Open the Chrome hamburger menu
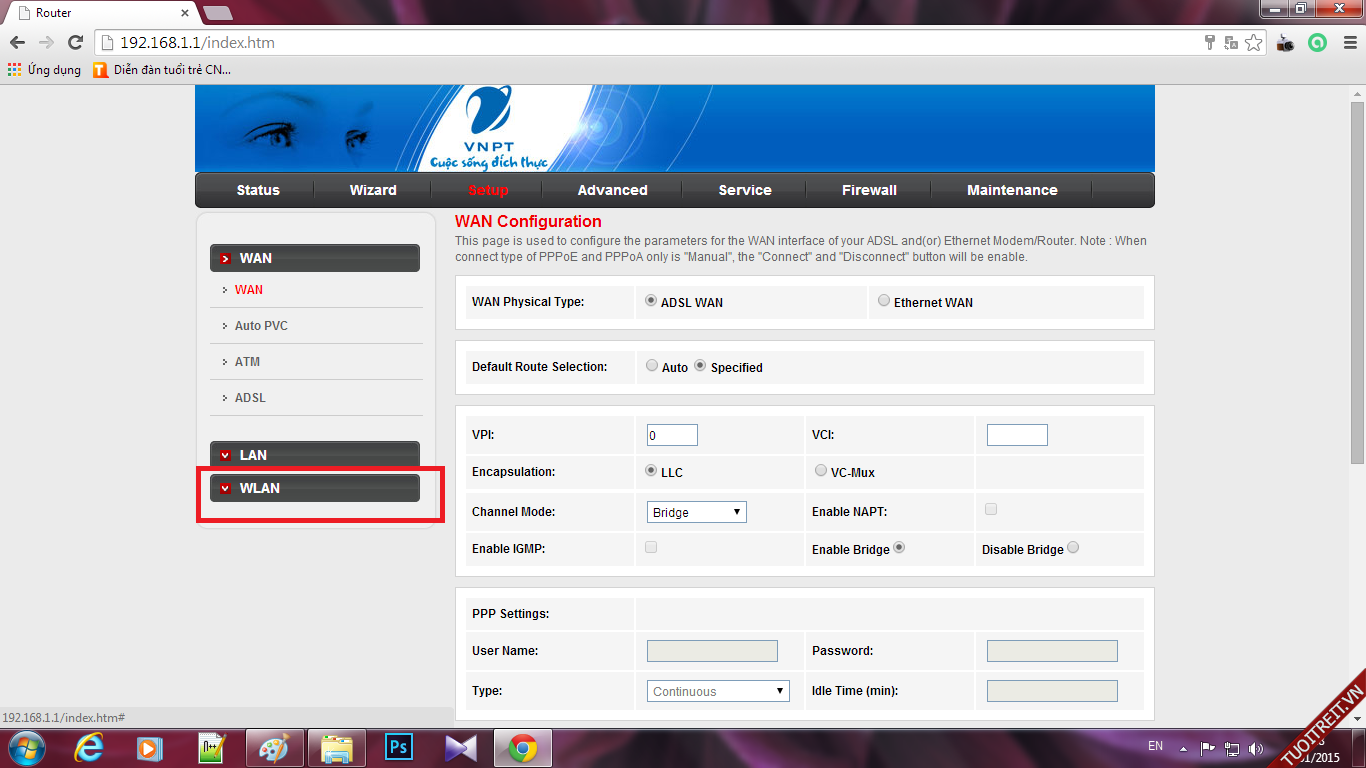1366x768 pixels. click(1346, 43)
